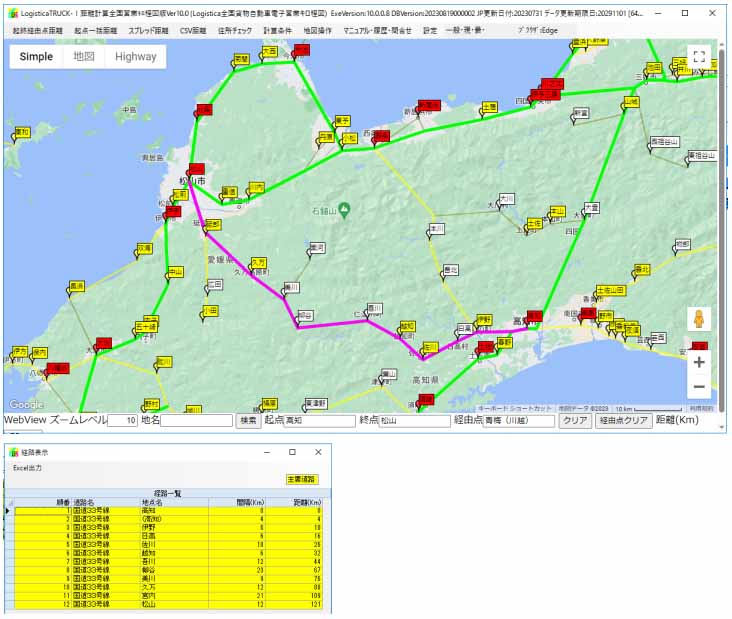Focus the 地名 search field
This screenshot has width=732, height=619.
click(x=196, y=421)
